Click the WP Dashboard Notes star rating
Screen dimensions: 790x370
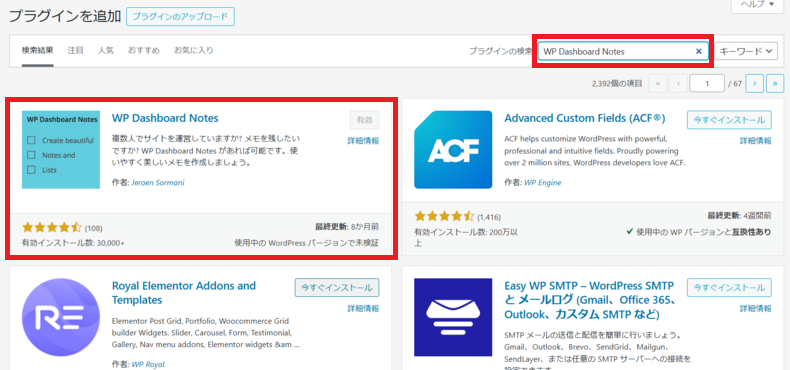coord(51,227)
